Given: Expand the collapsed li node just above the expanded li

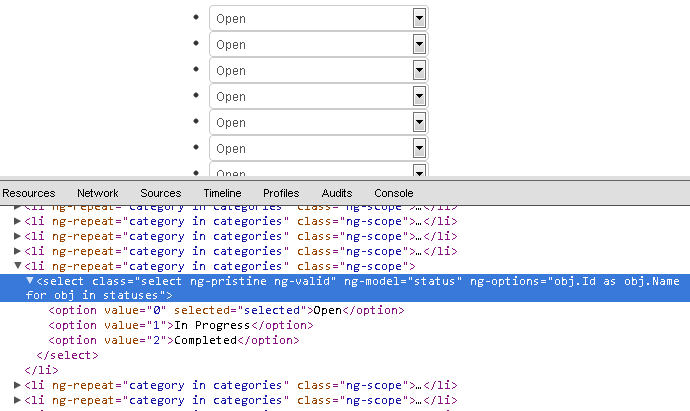Looking at the screenshot, I should (x=18, y=251).
